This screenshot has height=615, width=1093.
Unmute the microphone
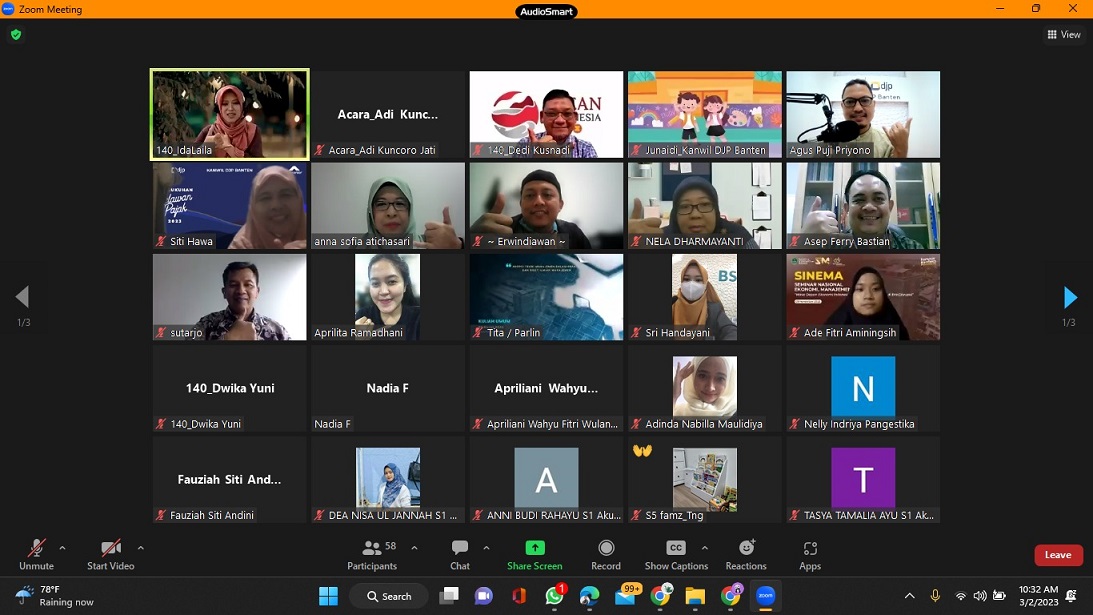pos(36,554)
